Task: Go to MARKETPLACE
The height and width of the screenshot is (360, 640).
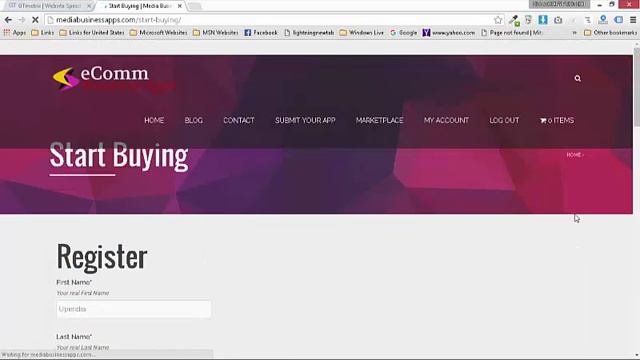Action: (380, 120)
